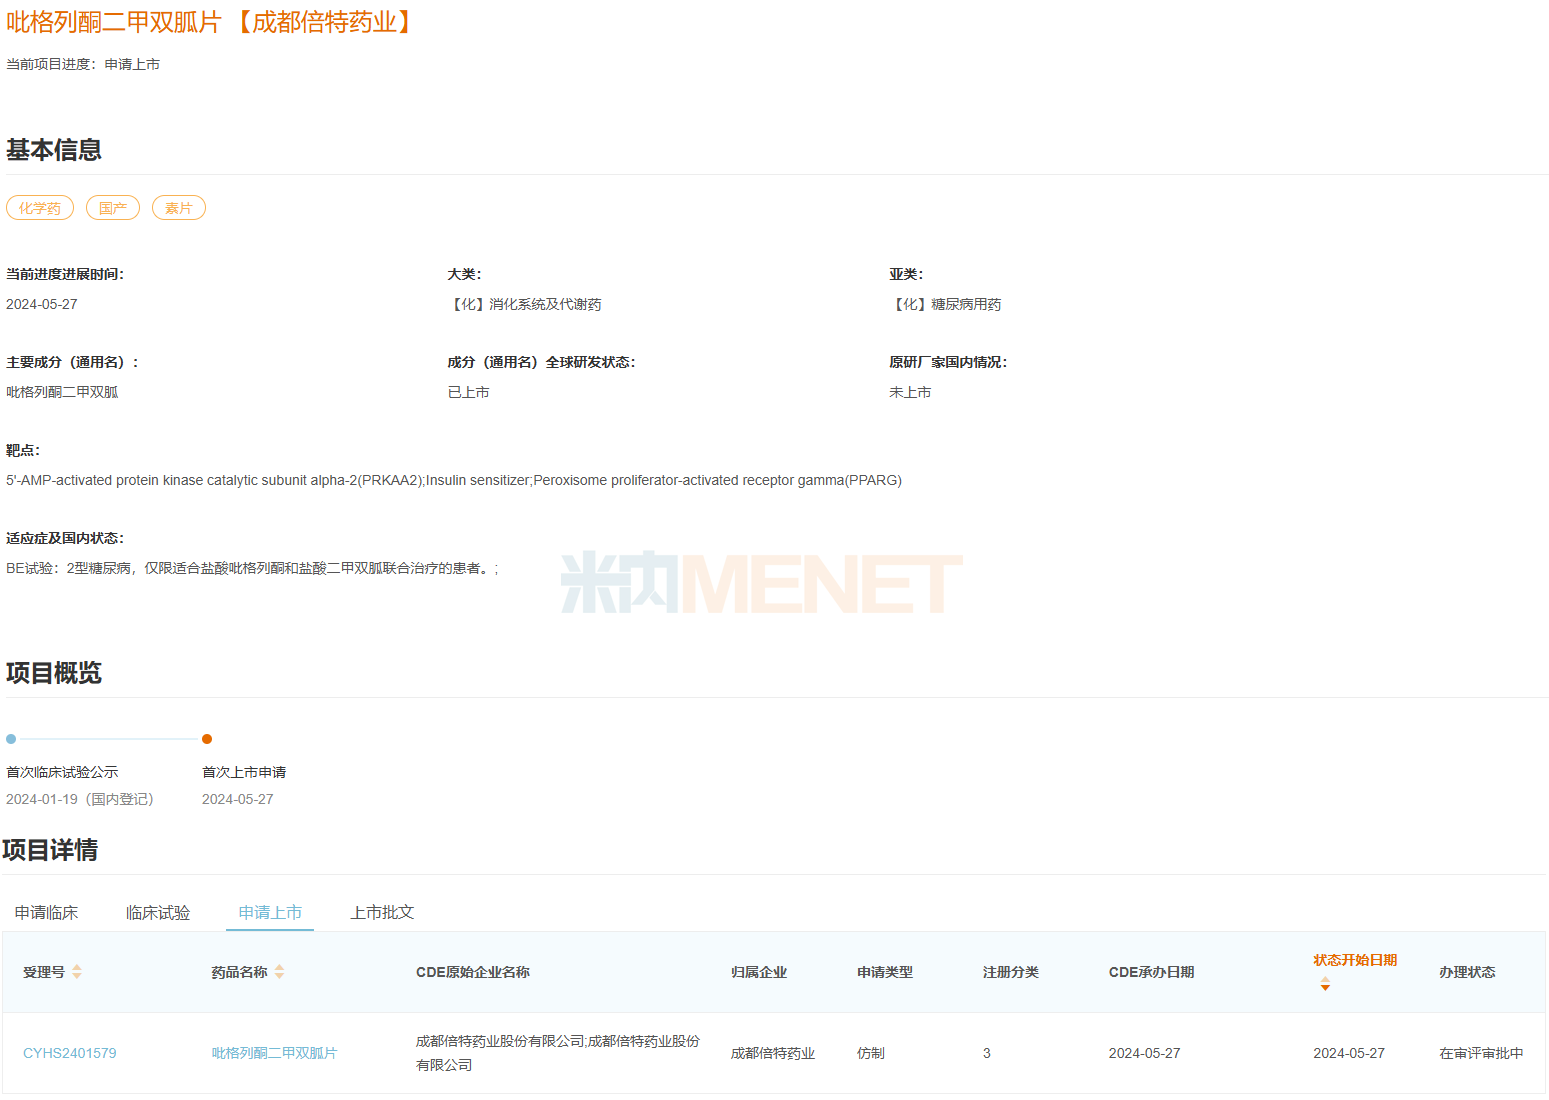Switch to the 临床试验 tab
This screenshot has height=1100, width=1549.
coord(158,912)
